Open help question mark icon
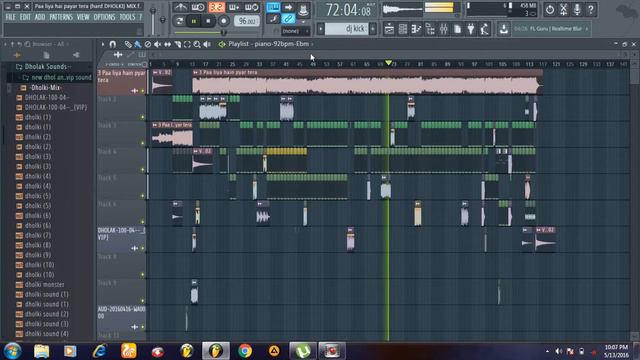This screenshot has width=640, height=360. click(x=591, y=9)
